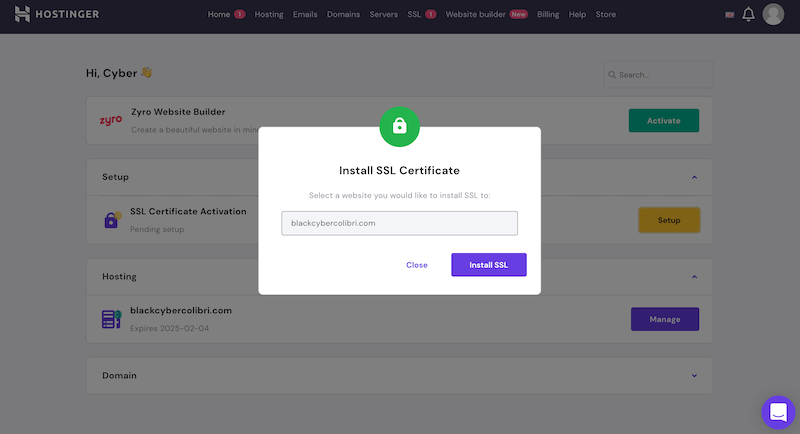Click the Install SSL button
Image resolution: width=800 pixels, height=434 pixels.
(489, 265)
